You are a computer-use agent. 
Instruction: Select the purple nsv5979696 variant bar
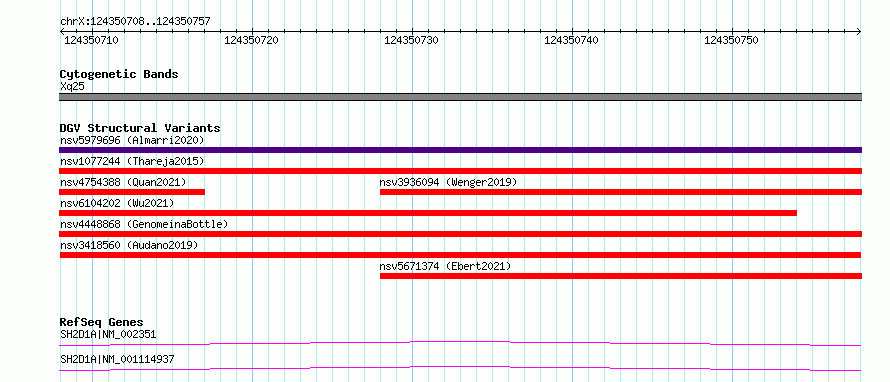460,150
